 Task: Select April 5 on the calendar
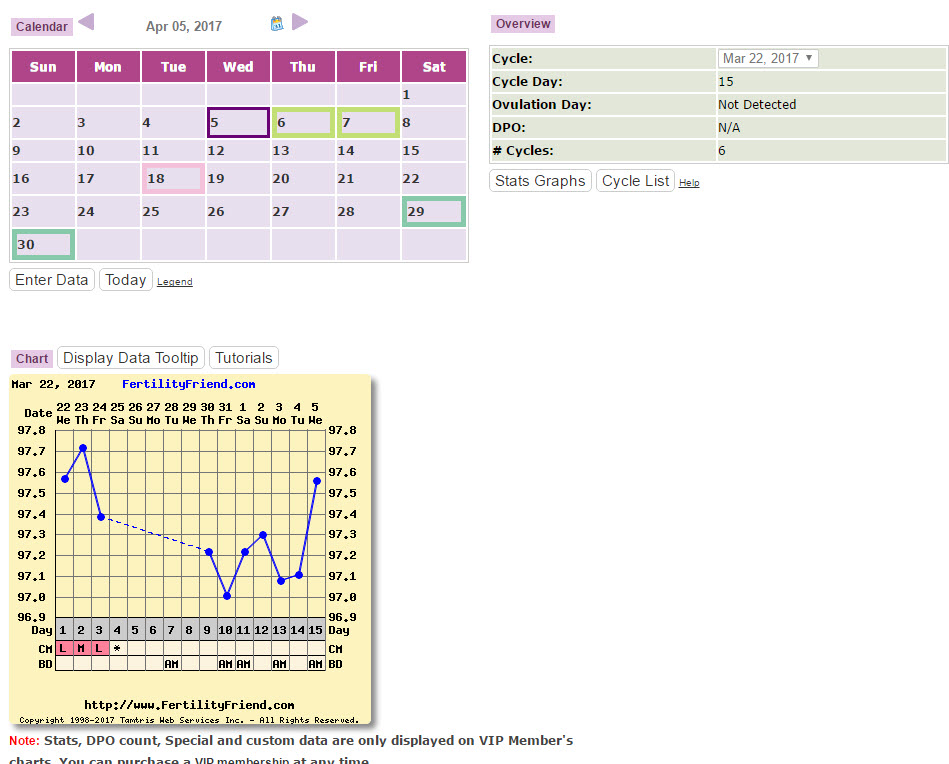coord(238,123)
